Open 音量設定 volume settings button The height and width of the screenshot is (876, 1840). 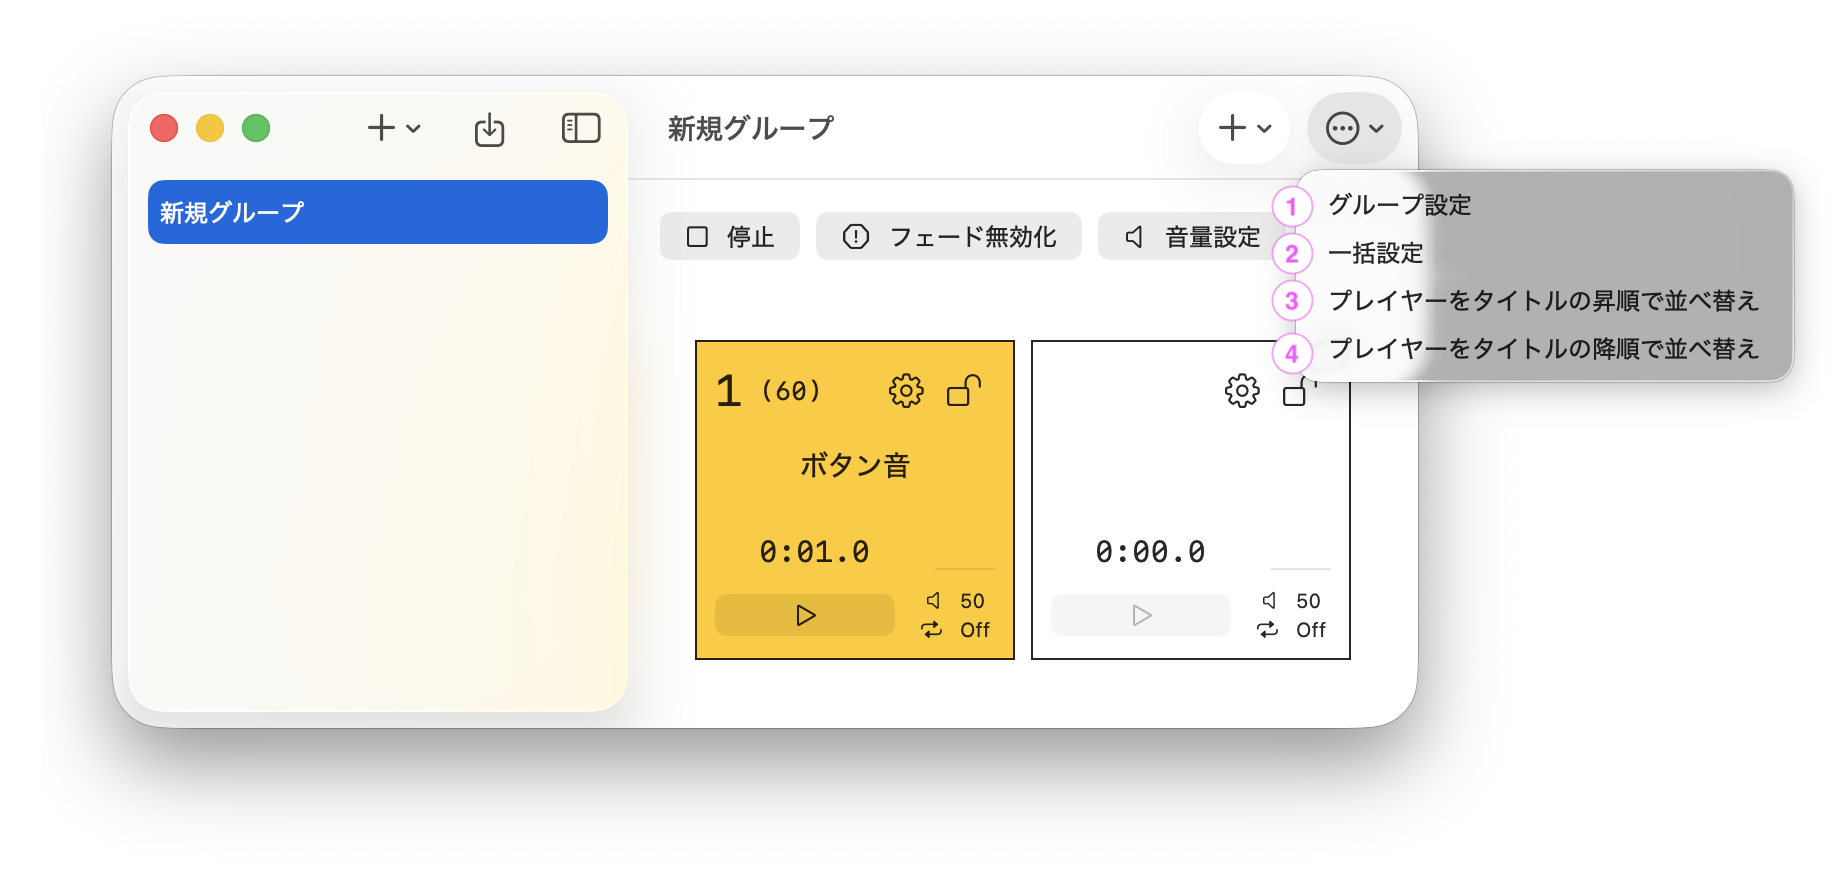click(x=1190, y=236)
